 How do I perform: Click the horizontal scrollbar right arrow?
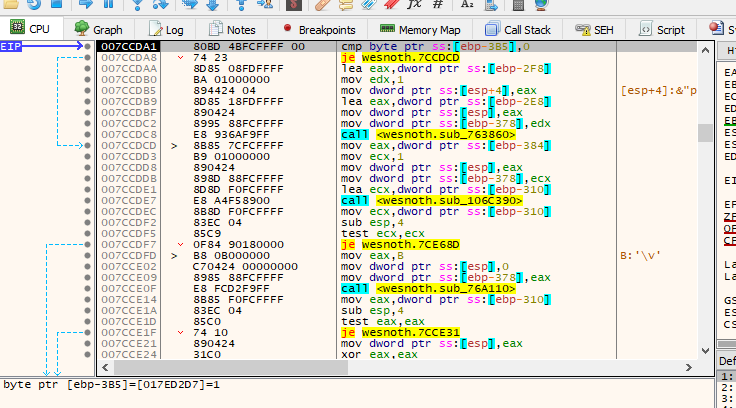coord(689,368)
